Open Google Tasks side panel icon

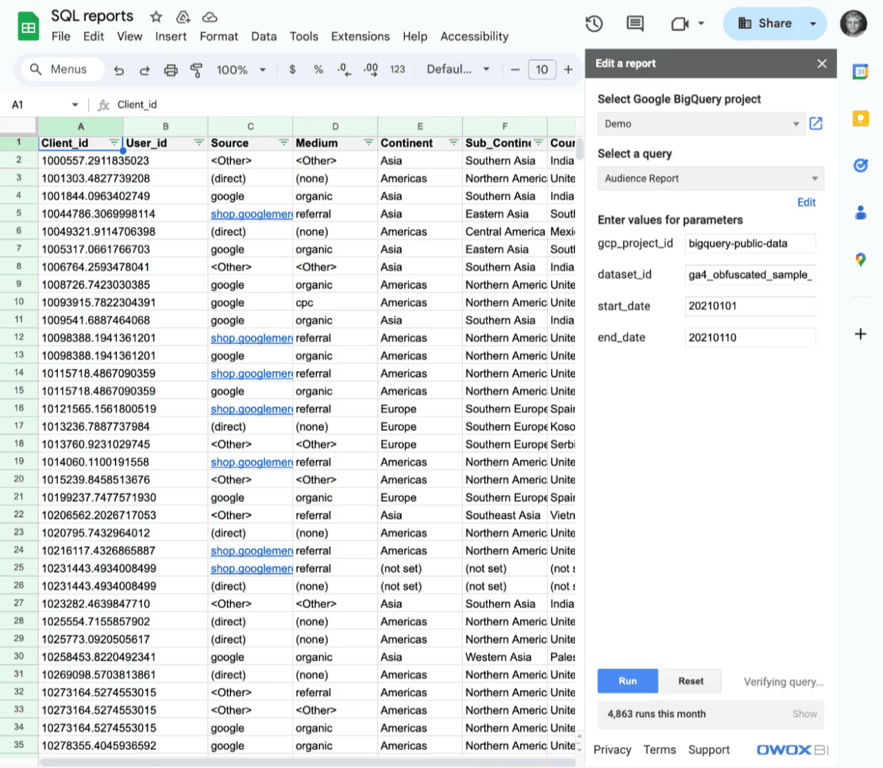coord(860,165)
